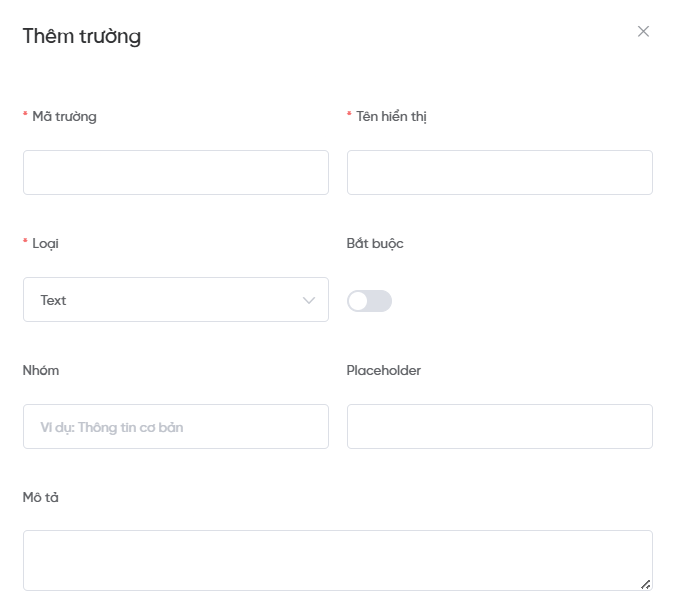Click the Mã trường field label
The image size is (675, 608).
[64, 116]
